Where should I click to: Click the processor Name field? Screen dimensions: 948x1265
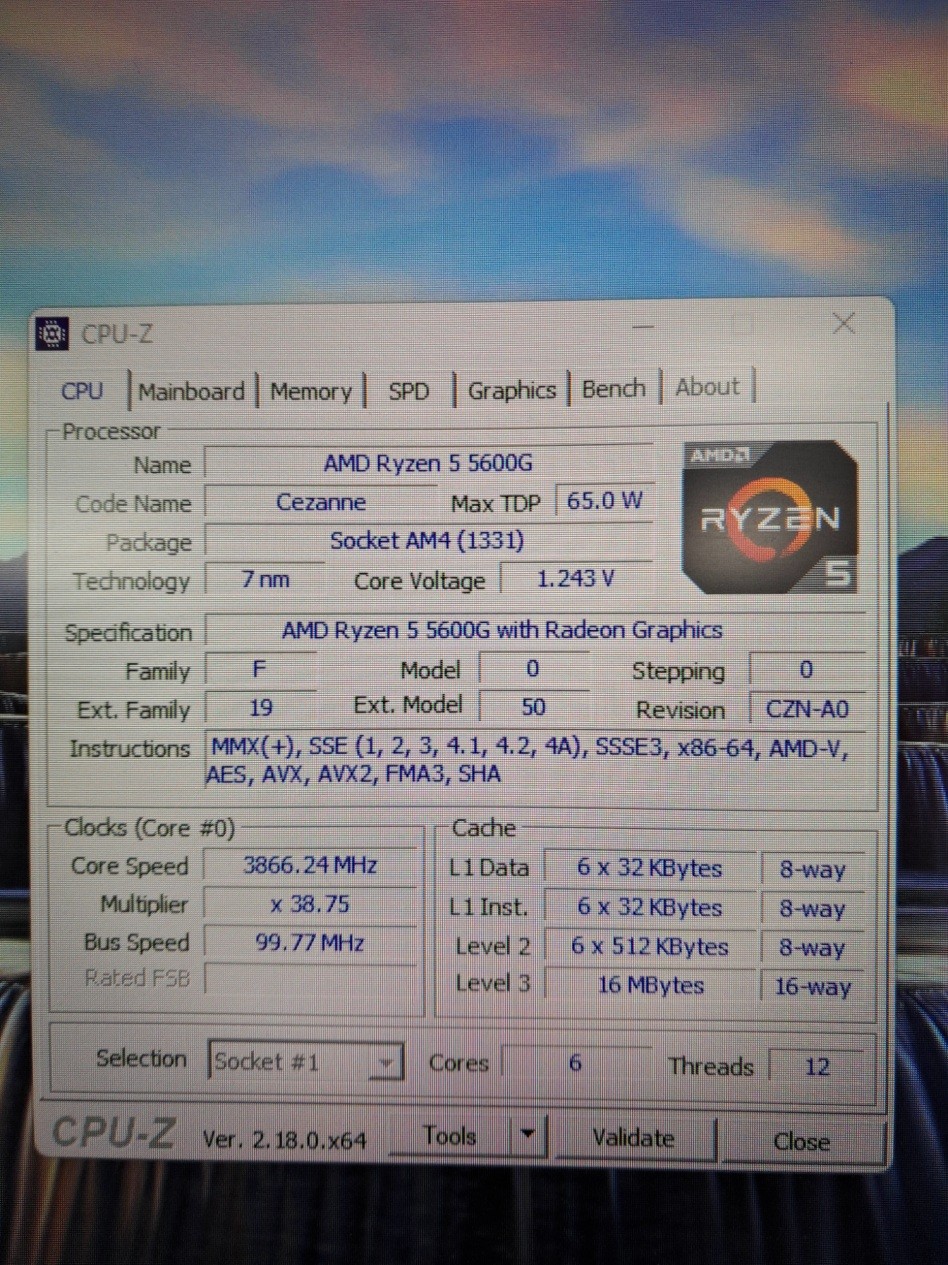[428, 464]
